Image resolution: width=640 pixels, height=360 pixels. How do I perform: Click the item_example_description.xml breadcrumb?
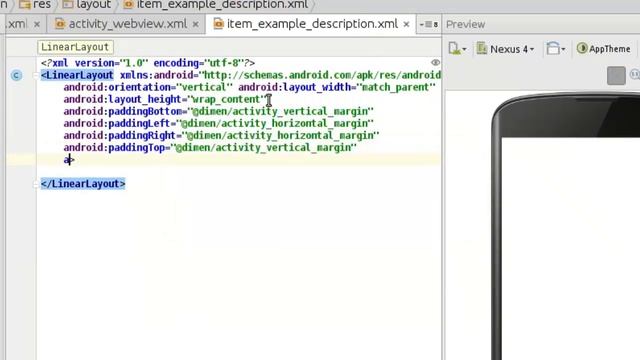coord(216,4)
